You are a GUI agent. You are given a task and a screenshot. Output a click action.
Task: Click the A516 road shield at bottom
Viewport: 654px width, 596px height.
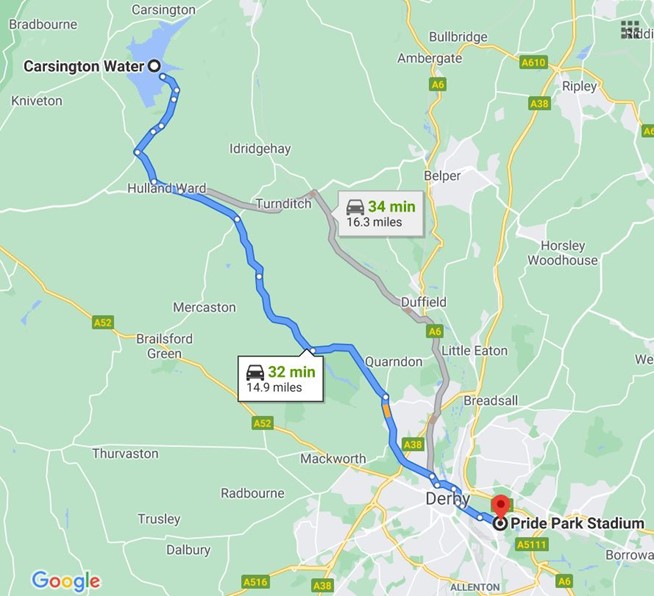coord(255,582)
